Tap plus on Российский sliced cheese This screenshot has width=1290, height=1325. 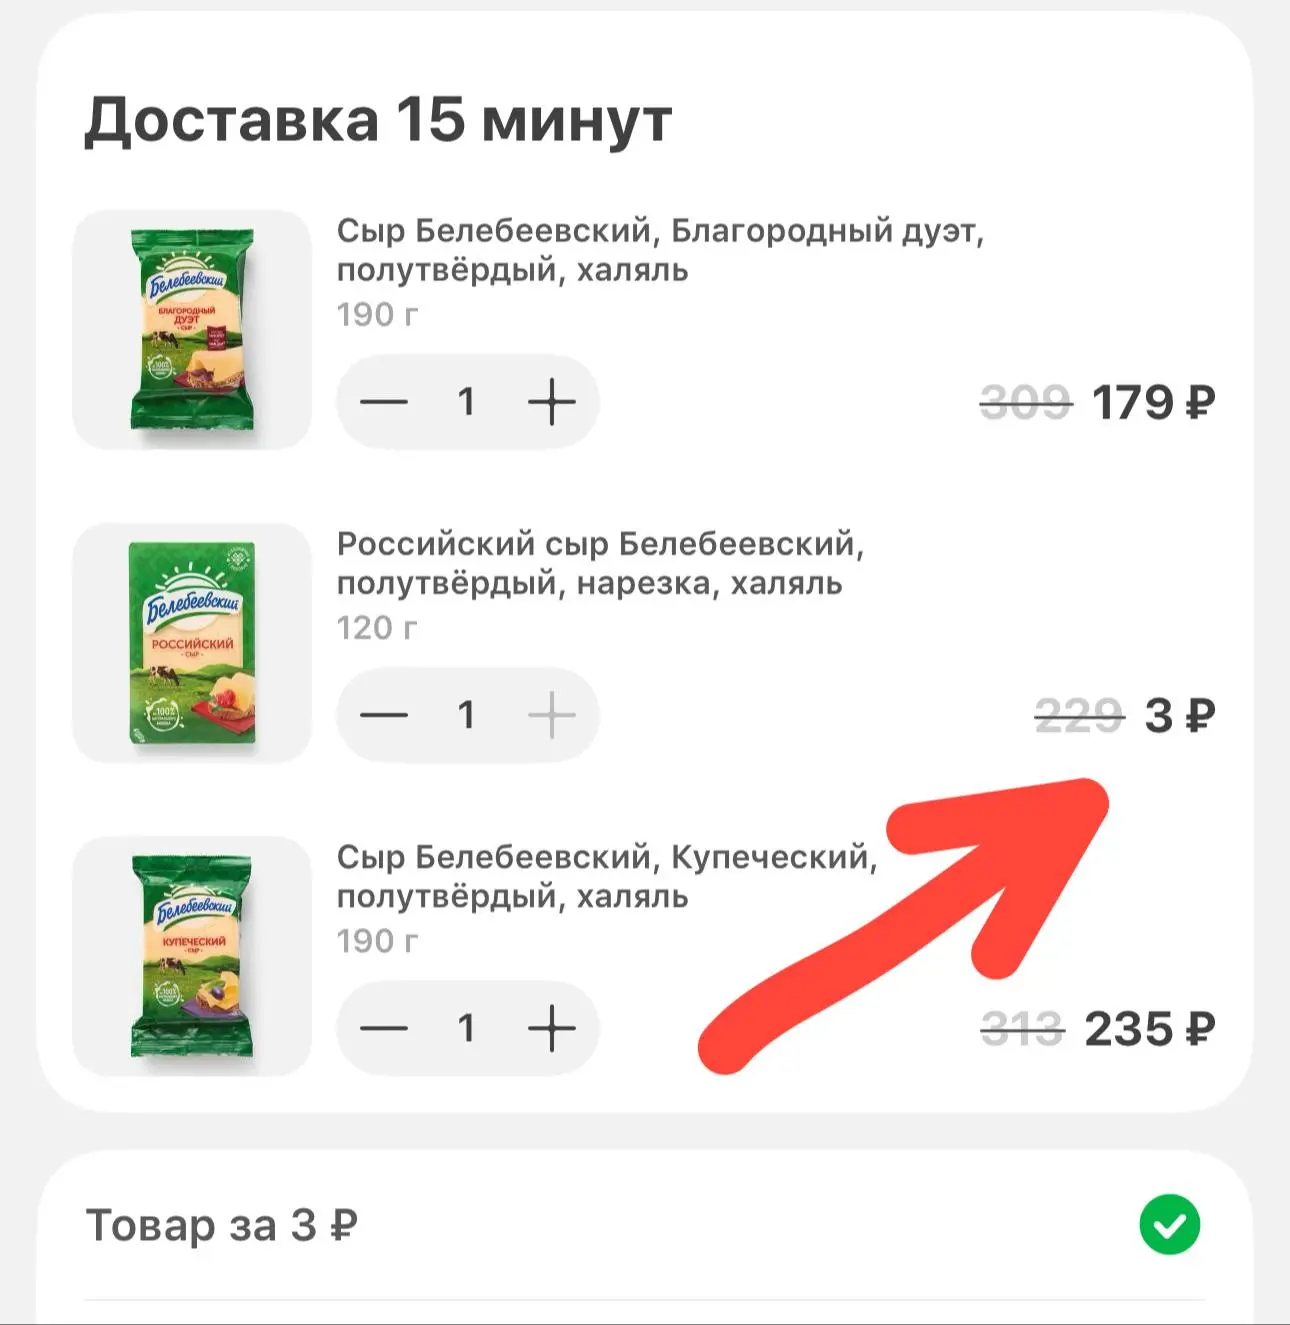point(551,715)
